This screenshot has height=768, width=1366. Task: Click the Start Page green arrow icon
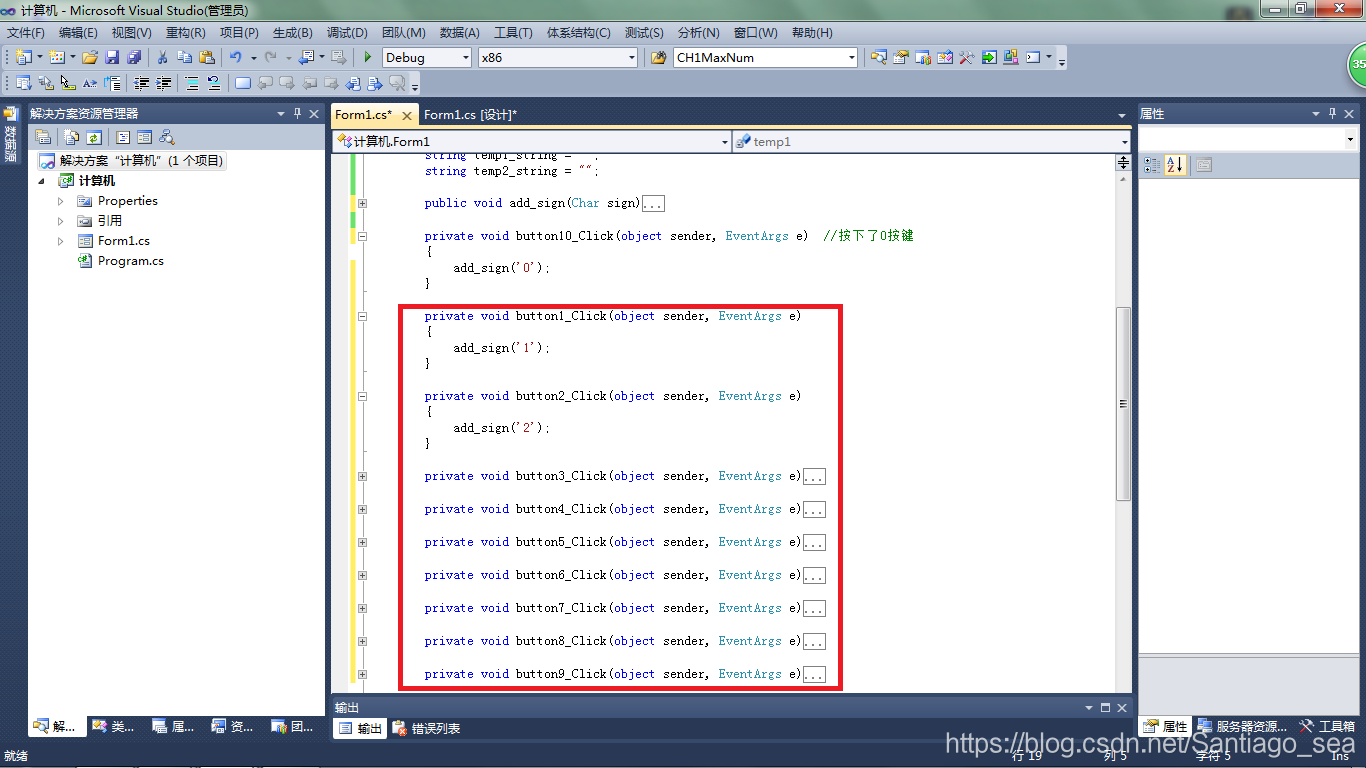point(989,57)
